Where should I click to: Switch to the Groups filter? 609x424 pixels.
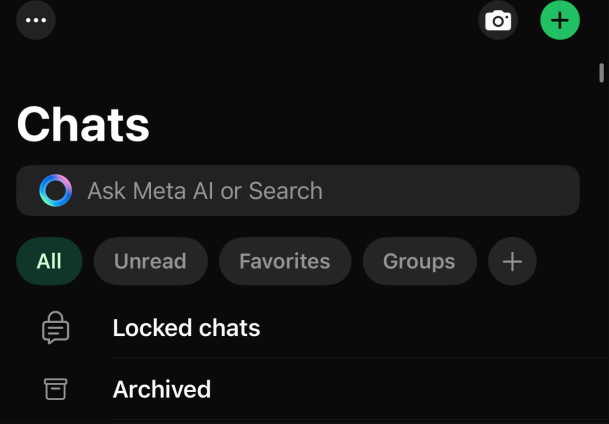[419, 262]
